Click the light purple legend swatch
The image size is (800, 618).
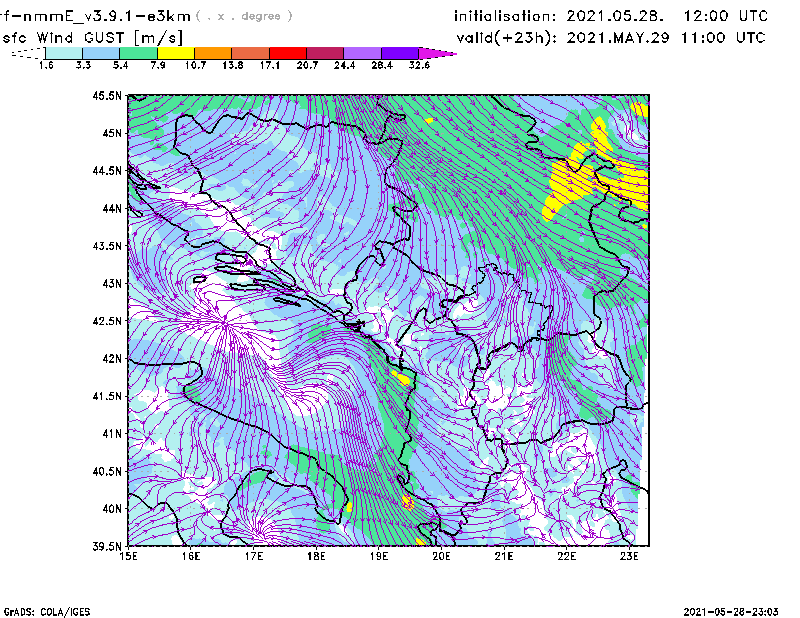[x=362, y=53]
